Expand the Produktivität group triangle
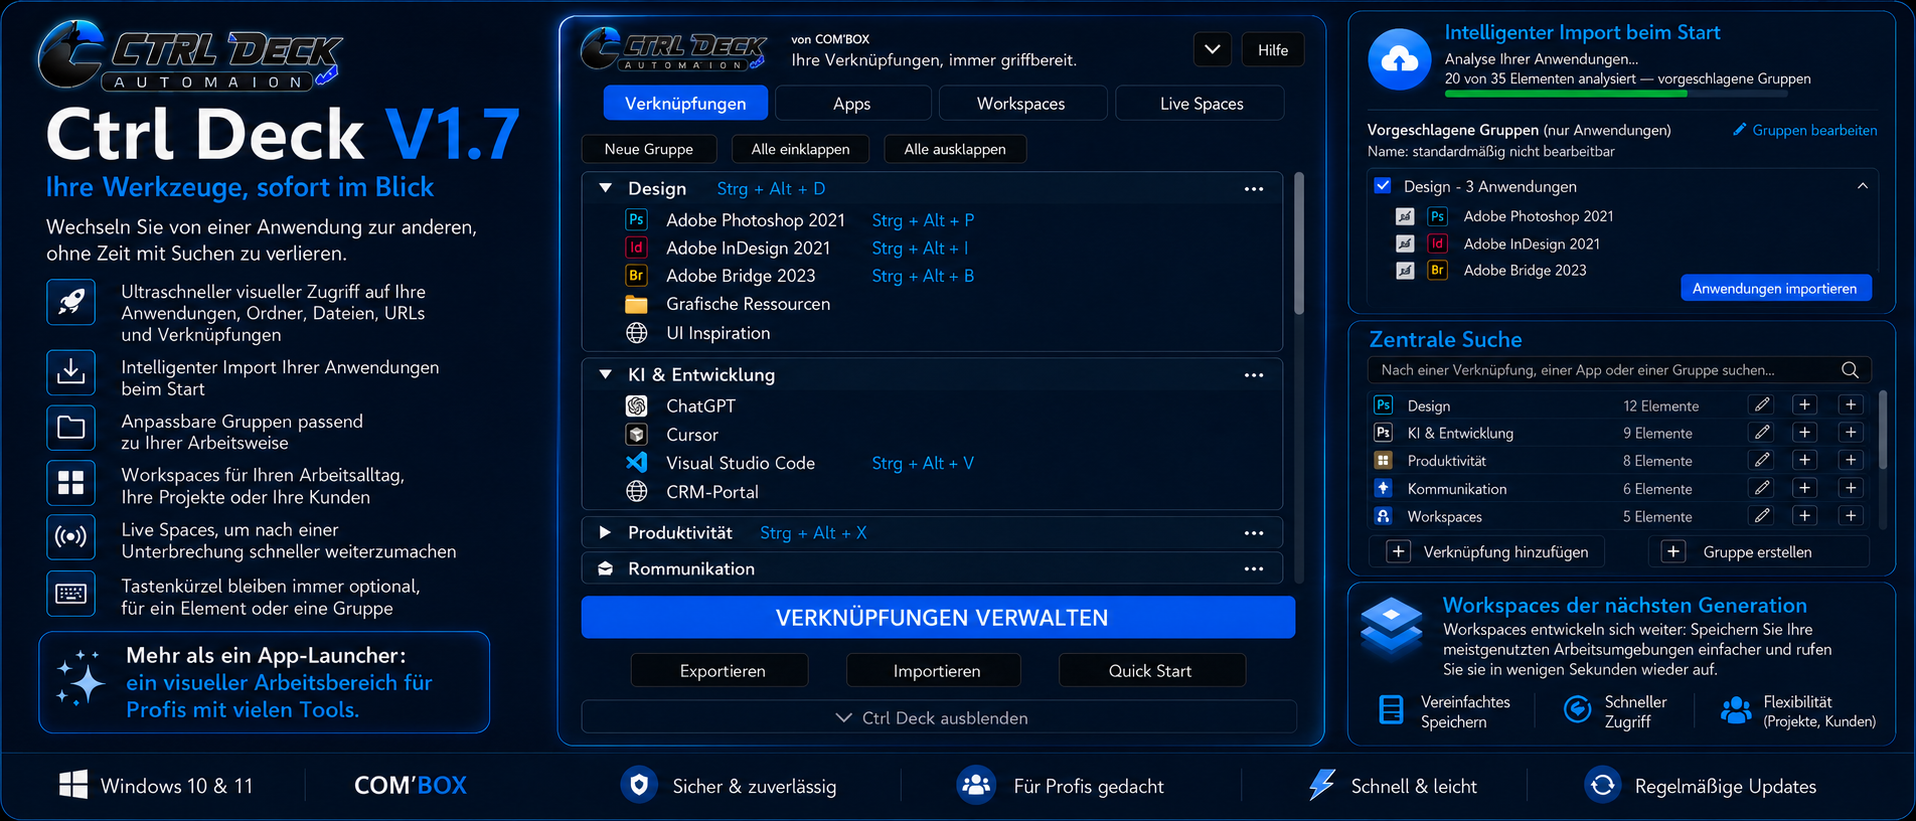1916x821 pixels. click(605, 532)
